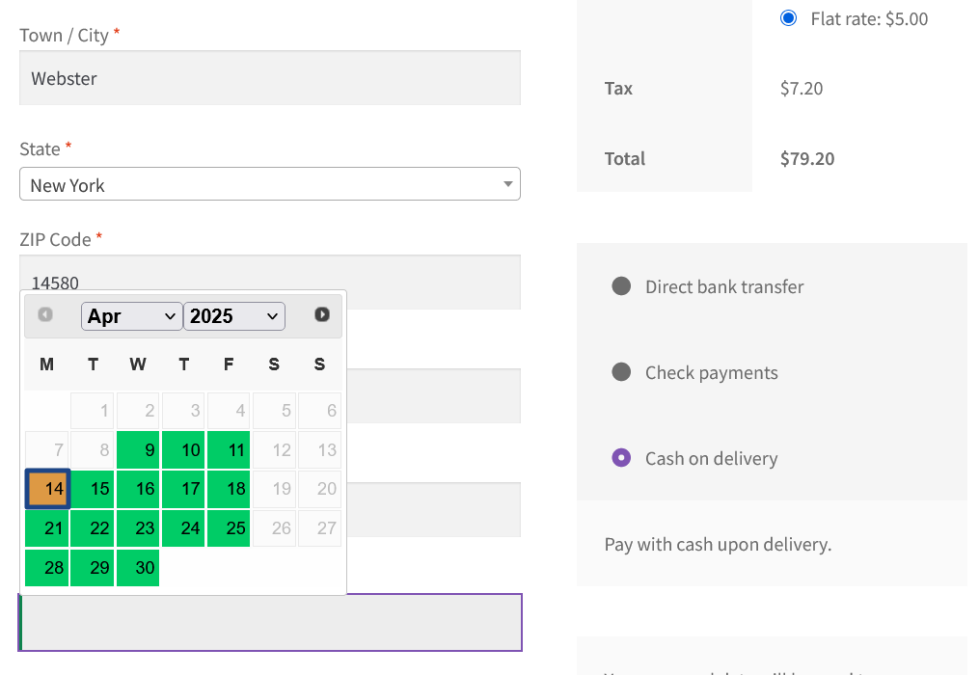Choose April 9 delivery date
Viewport: 979px width, 675px height.
(138, 450)
